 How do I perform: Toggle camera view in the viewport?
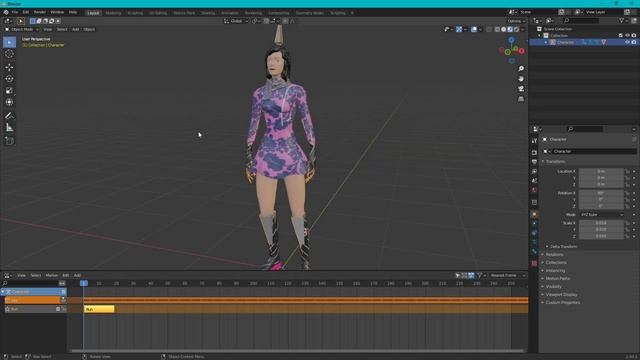tap(521, 89)
